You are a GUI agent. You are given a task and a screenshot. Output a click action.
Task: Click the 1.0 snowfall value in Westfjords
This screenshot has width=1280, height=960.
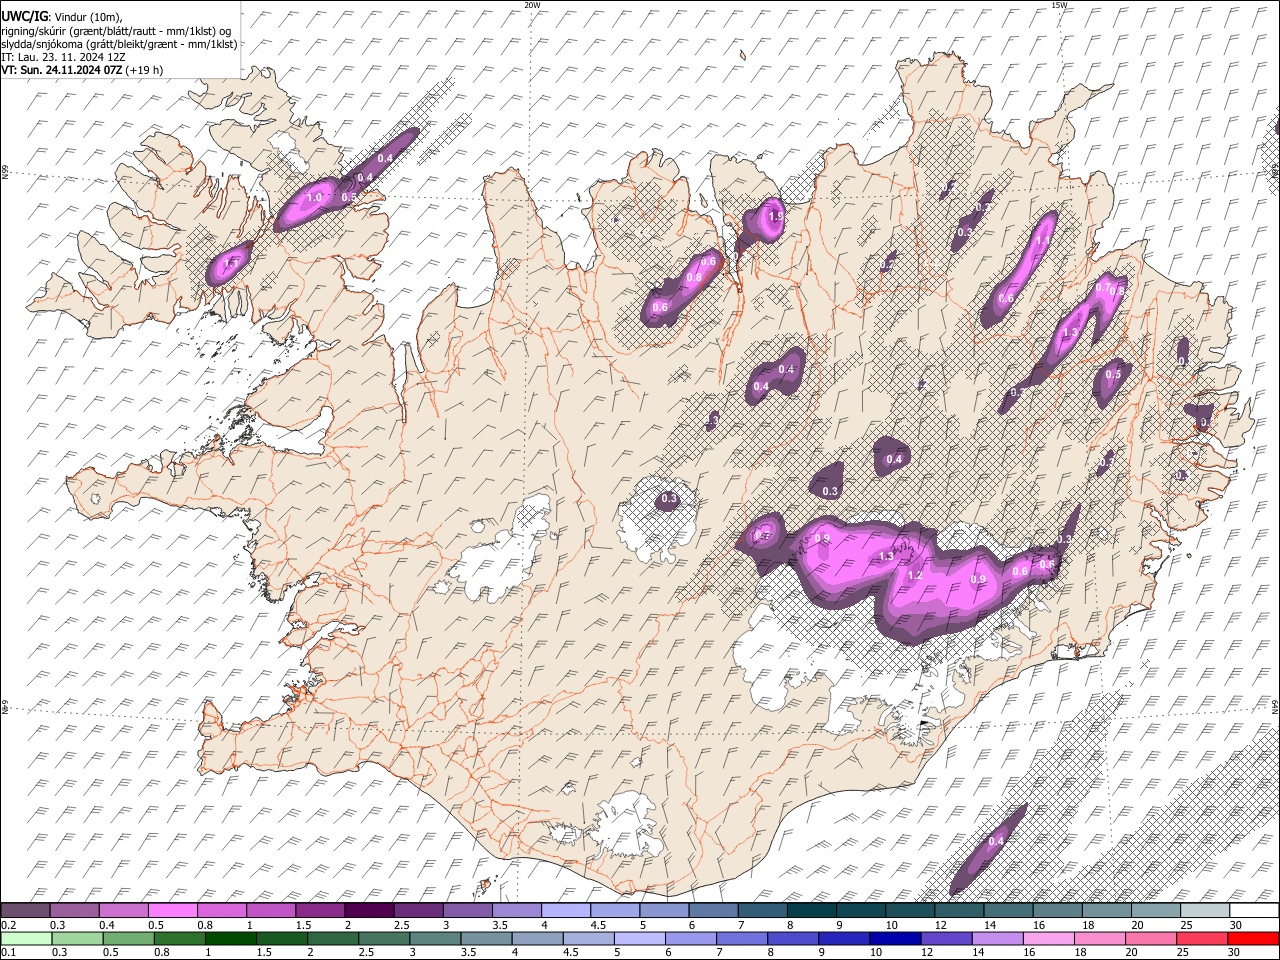click(x=314, y=198)
